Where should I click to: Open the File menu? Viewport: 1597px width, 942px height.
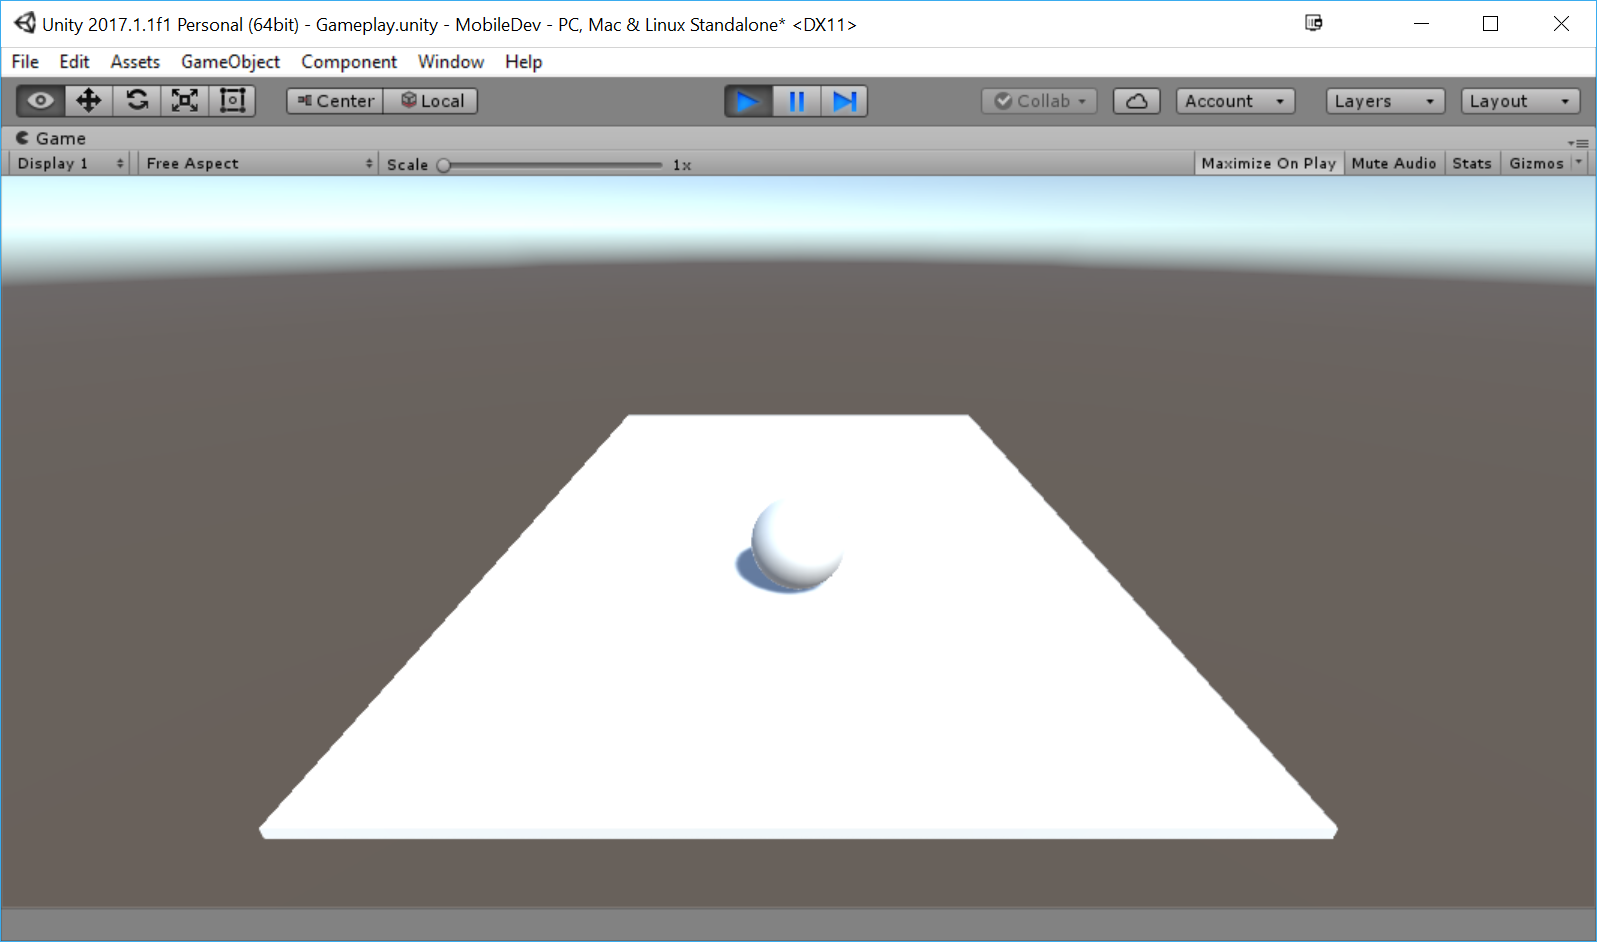(x=25, y=62)
